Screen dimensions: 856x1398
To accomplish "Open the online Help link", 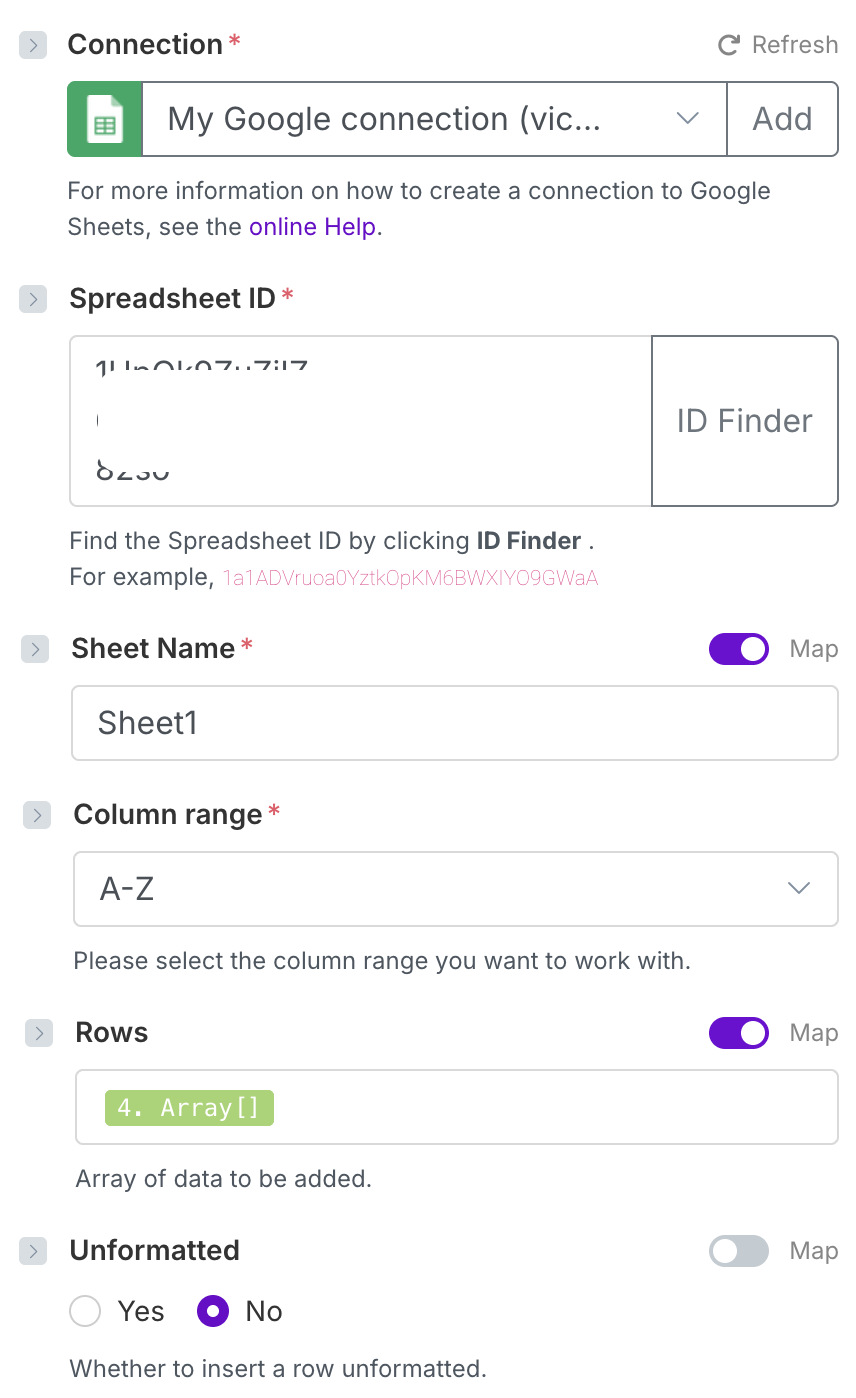I will 312,227.
